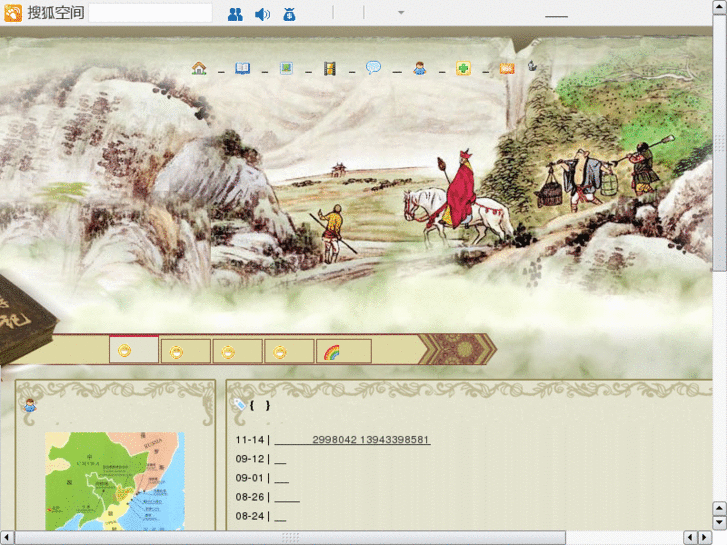
Task: Click the money bag icon
Action: 289,14
